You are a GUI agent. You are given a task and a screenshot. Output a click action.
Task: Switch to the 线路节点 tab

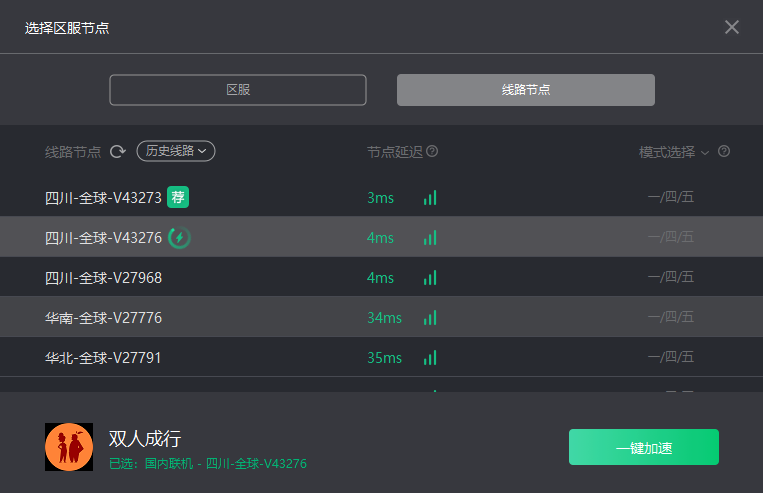click(x=526, y=90)
